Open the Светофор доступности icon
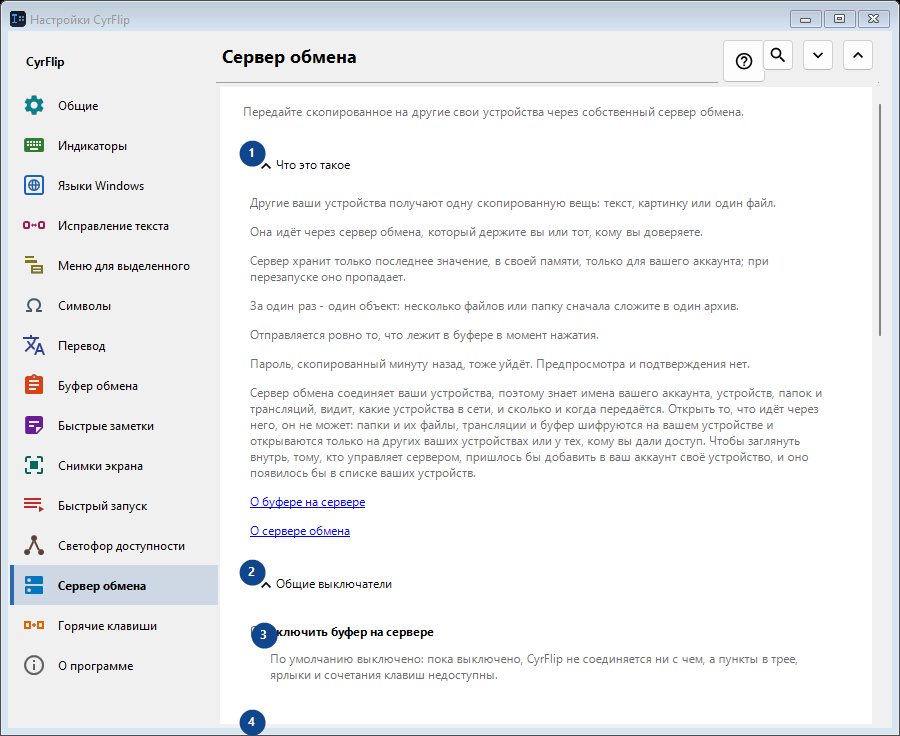Image resolution: width=900 pixels, height=736 pixels. [34, 545]
